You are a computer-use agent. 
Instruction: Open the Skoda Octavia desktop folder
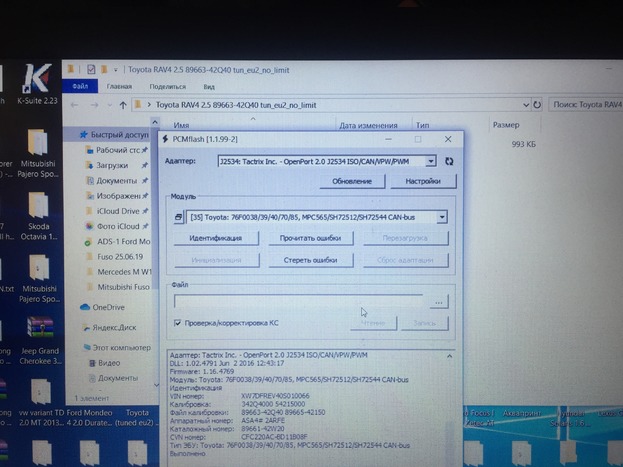click(38, 217)
